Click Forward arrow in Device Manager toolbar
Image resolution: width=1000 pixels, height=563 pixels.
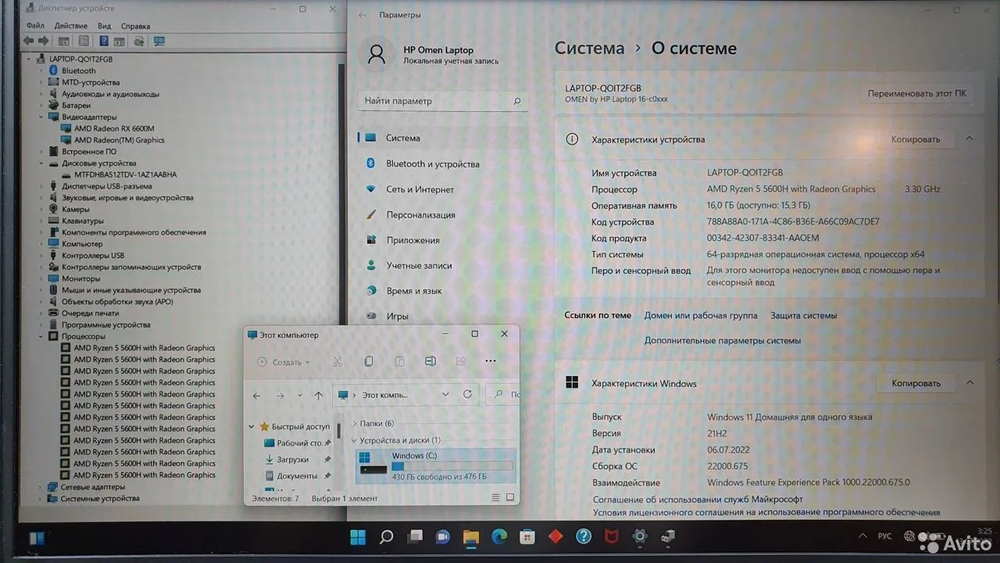(43, 41)
